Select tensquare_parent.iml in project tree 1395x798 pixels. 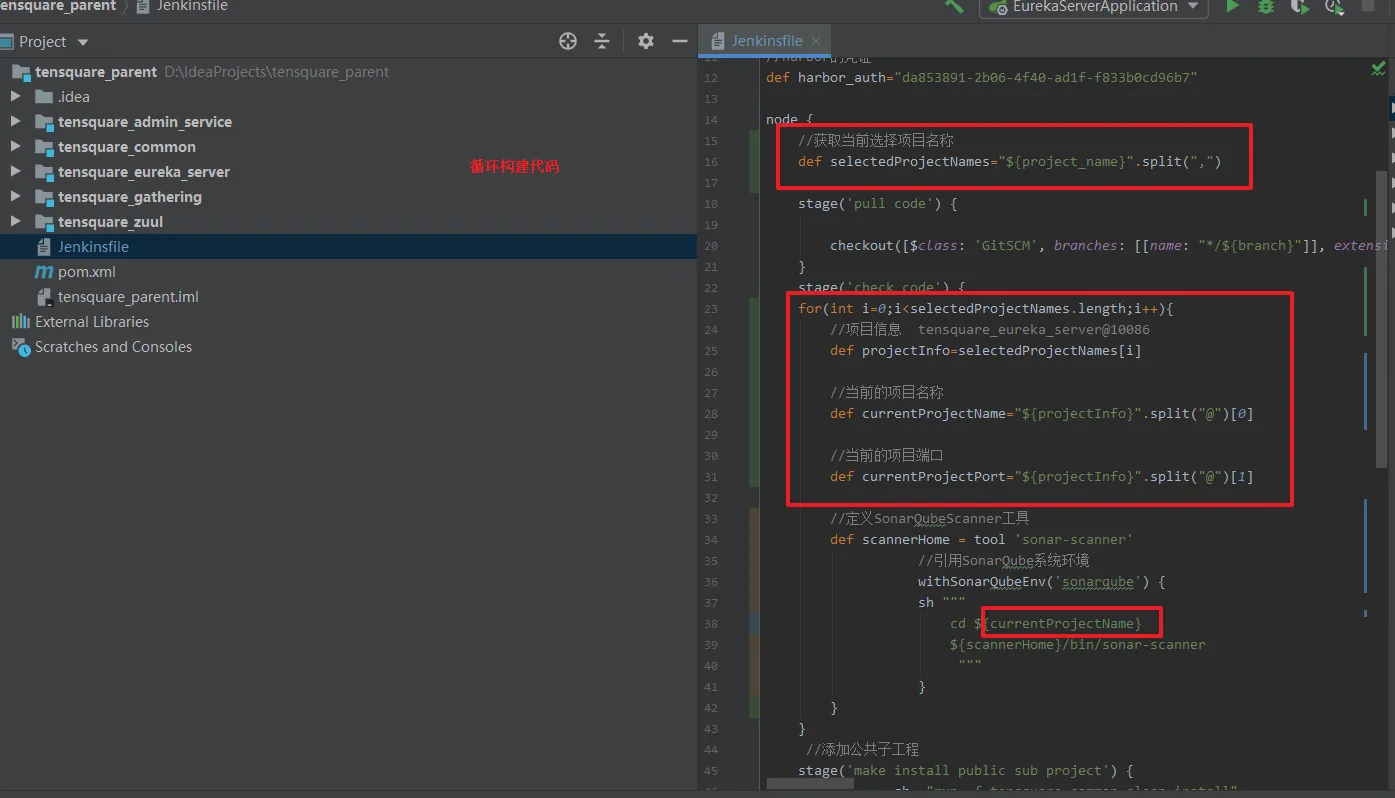click(128, 297)
